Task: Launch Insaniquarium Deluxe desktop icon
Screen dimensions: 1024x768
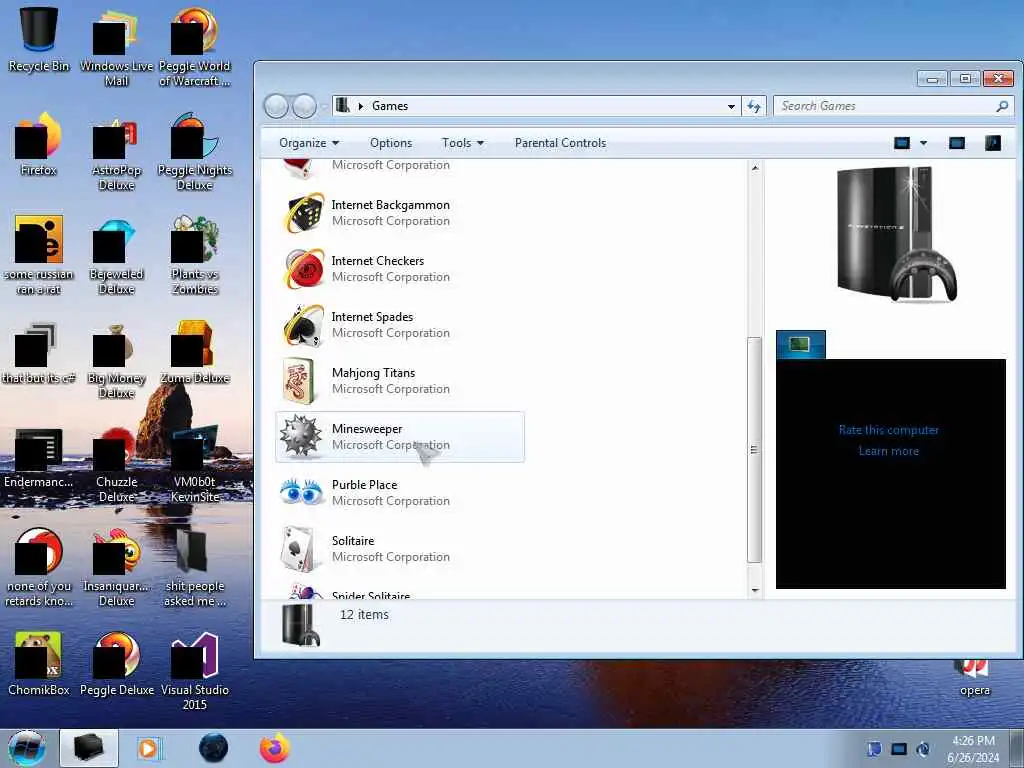Action: click(x=116, y=567)
